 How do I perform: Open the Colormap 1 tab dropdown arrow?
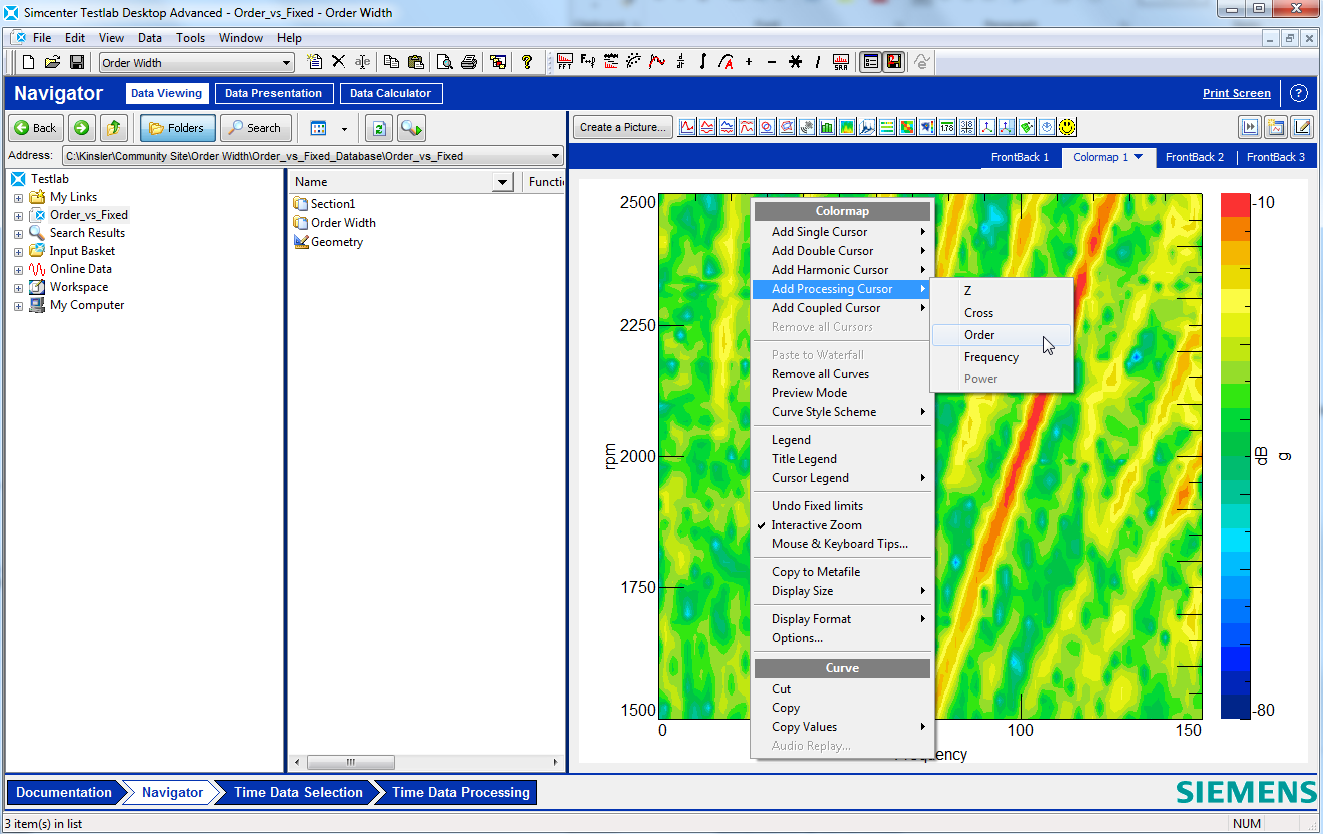tap(1138, 157)
